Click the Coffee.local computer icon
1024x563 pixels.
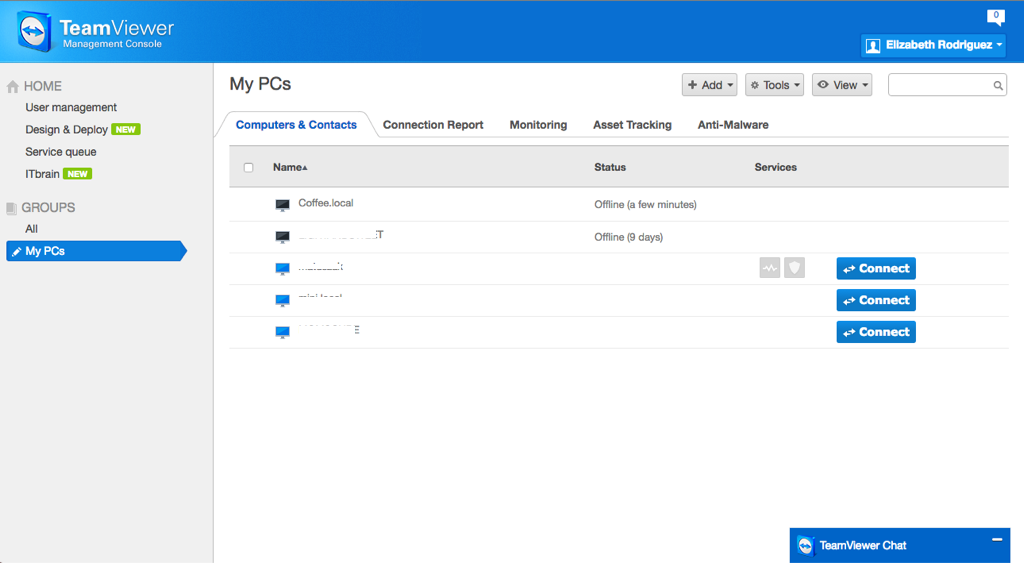282,205
